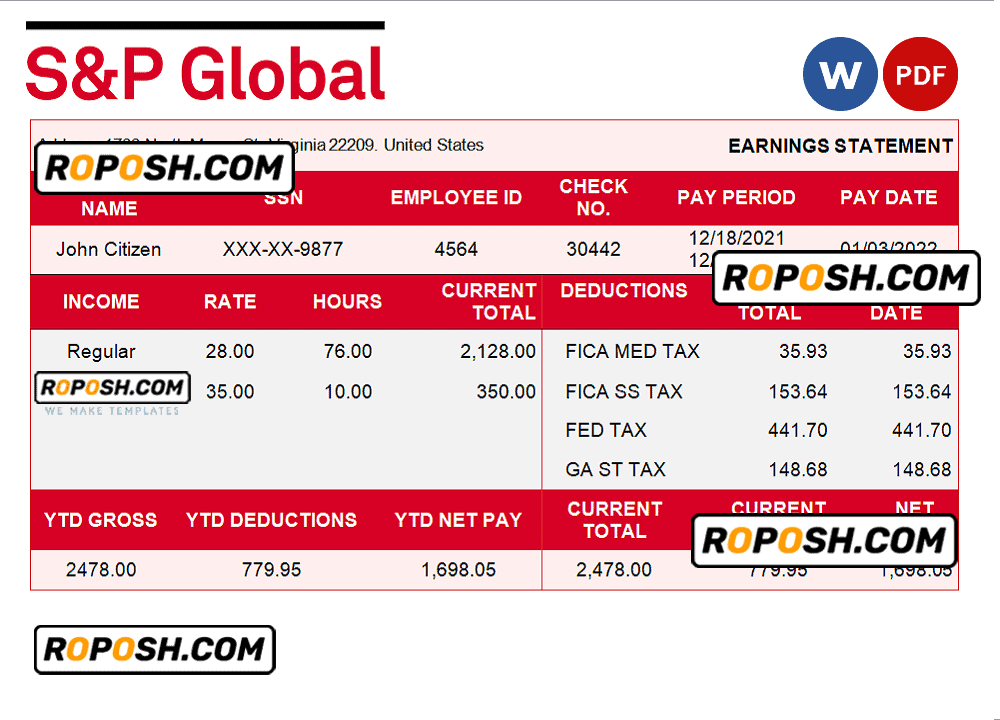
Task: Select the GA ST TAX deduction label
Action: 615,469
